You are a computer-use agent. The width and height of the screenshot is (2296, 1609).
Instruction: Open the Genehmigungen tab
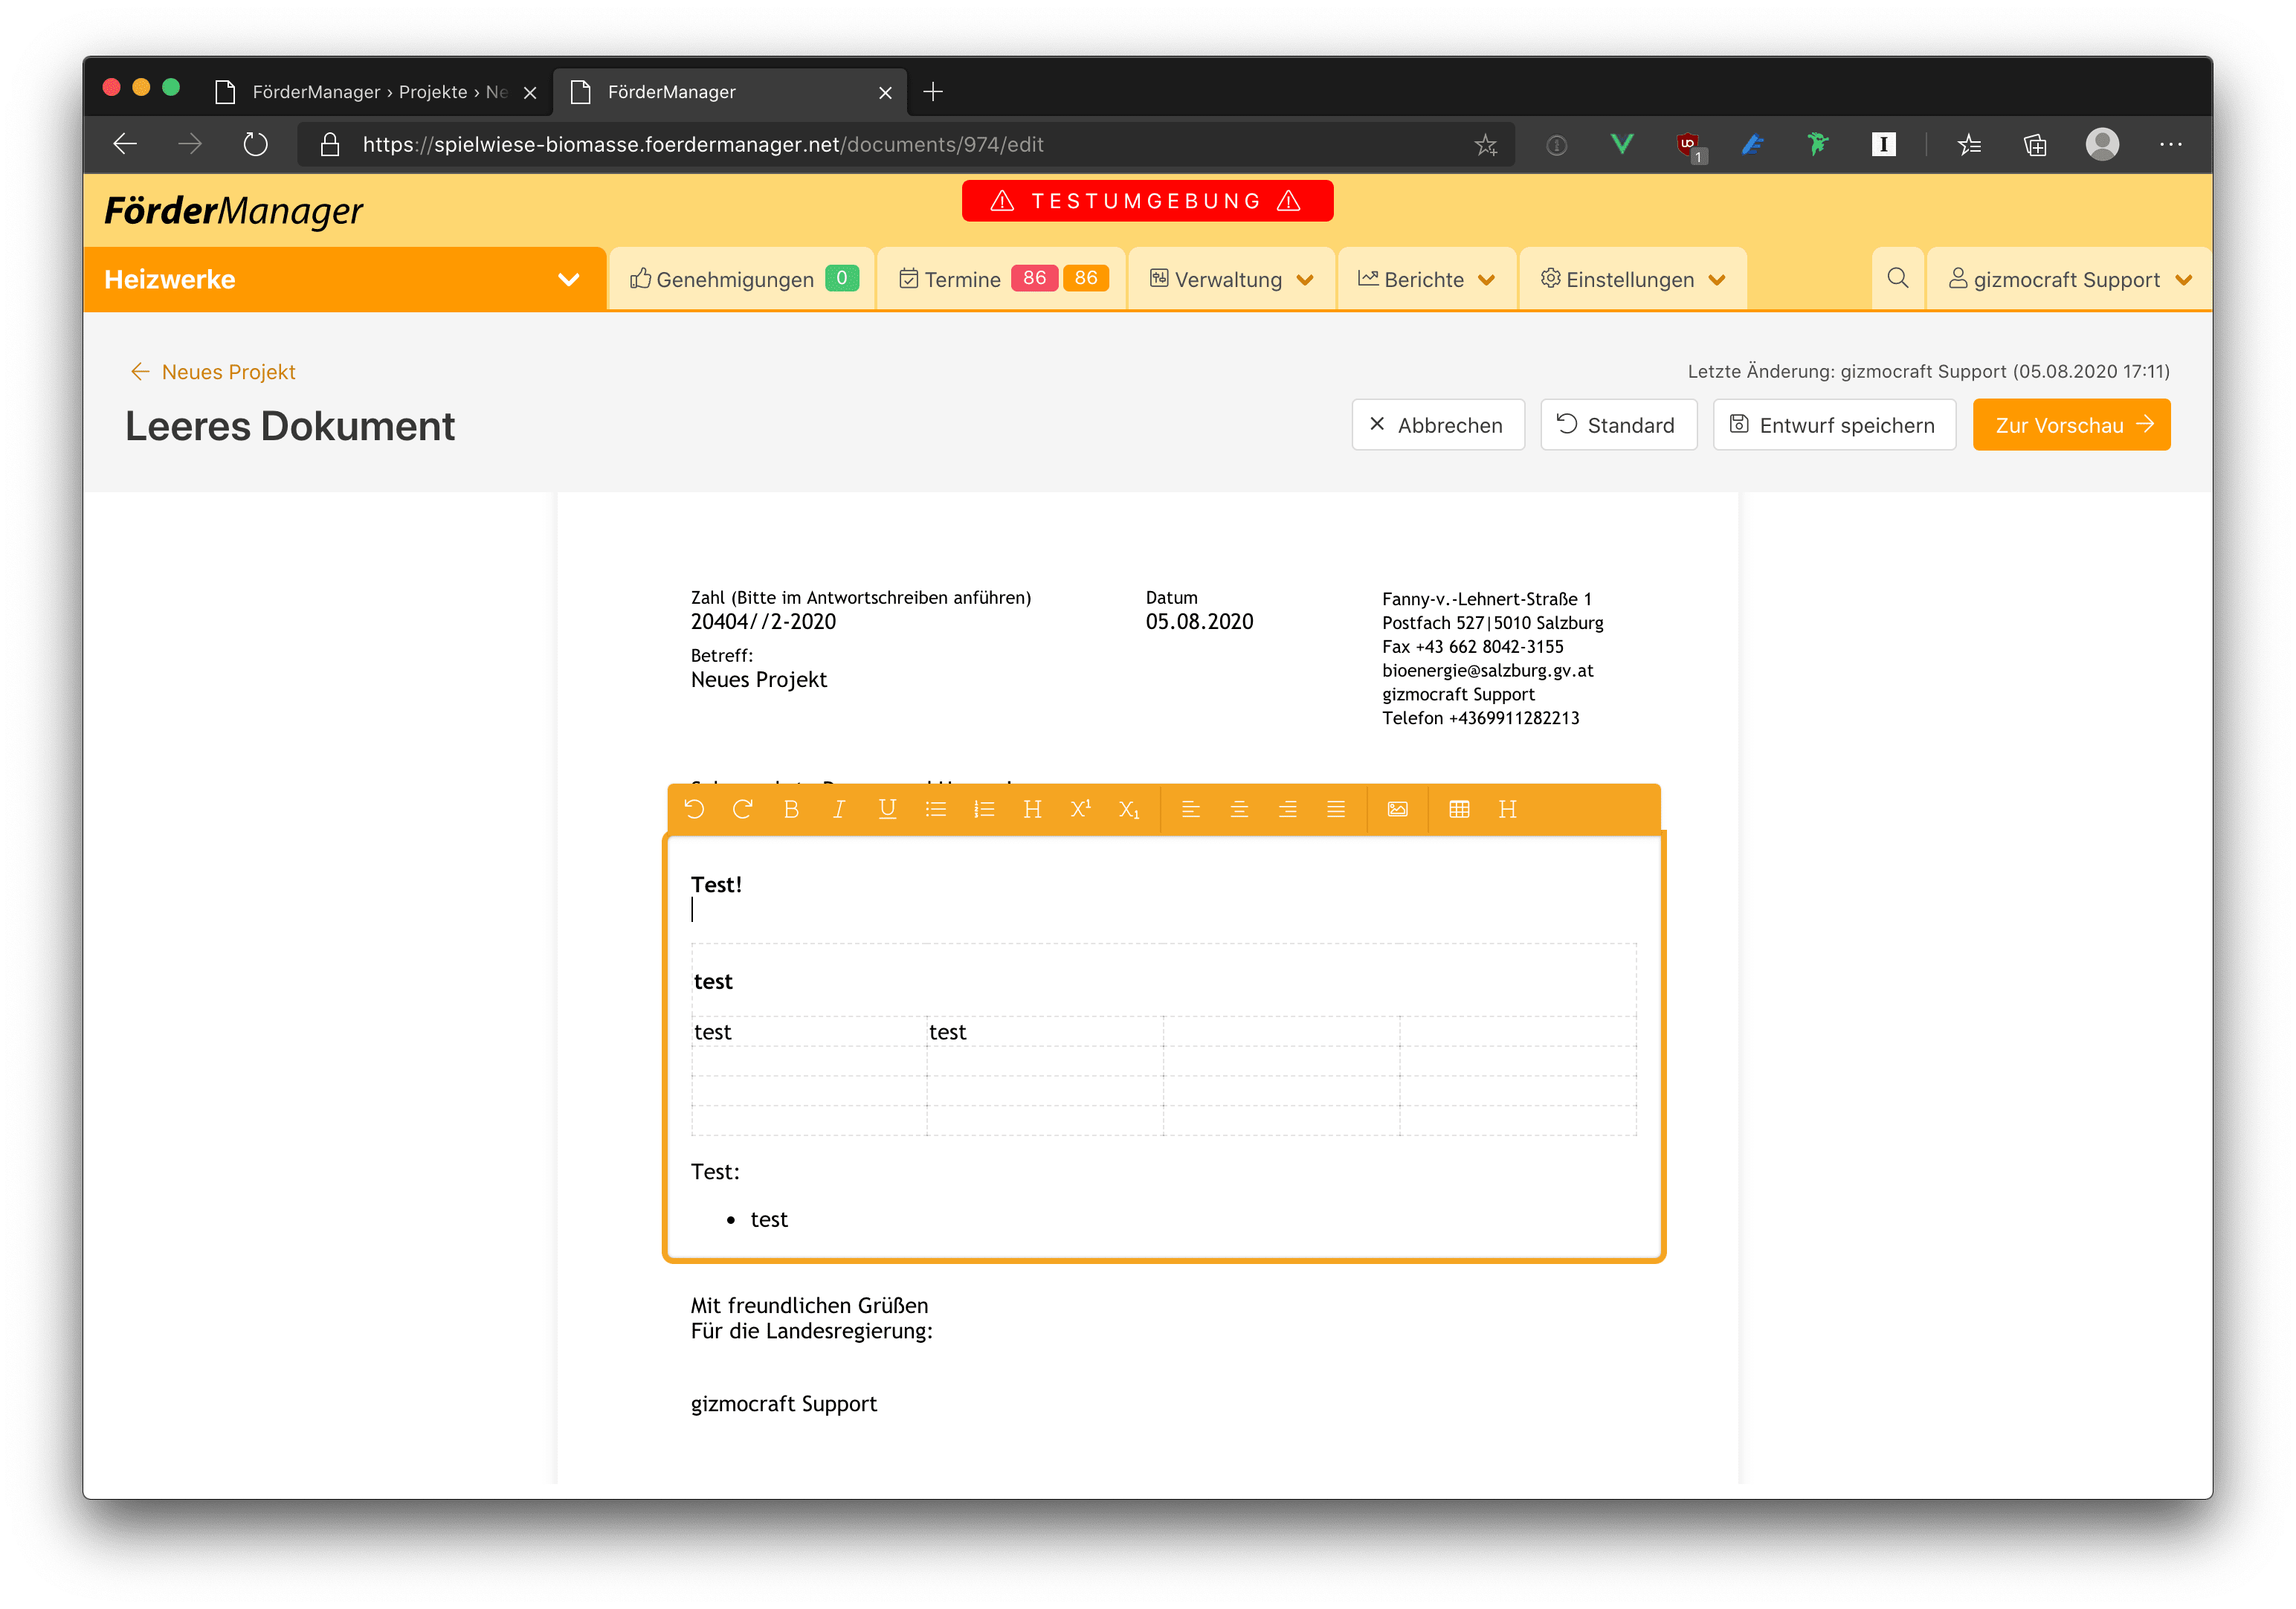click(x=742, y=279)
